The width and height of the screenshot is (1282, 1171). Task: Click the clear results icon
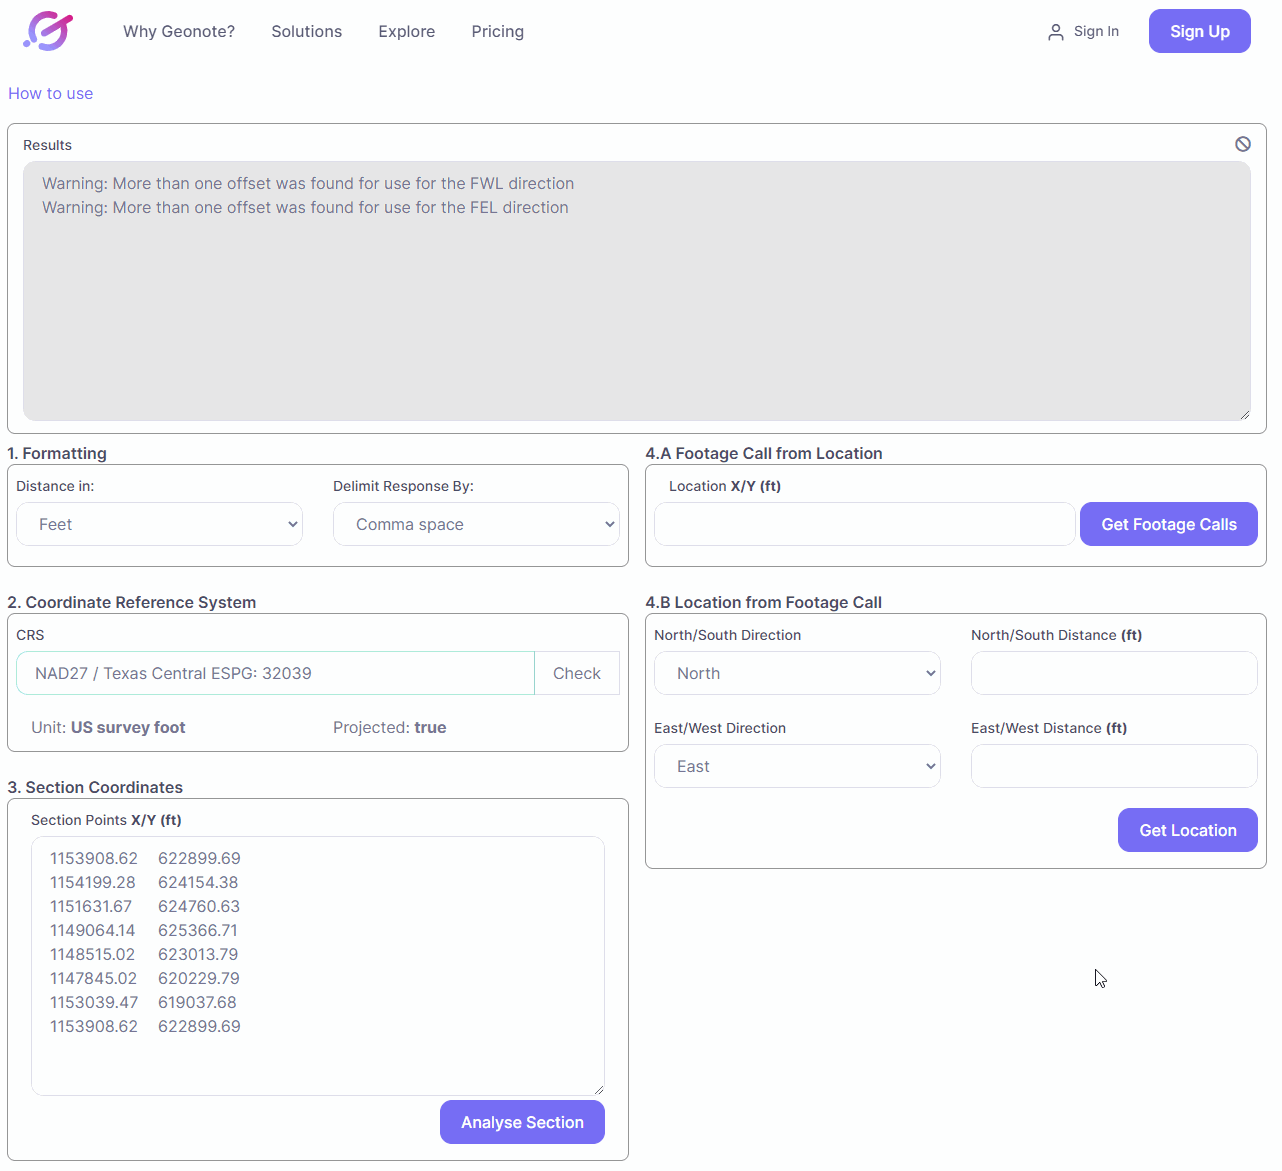pos(1242,144)
